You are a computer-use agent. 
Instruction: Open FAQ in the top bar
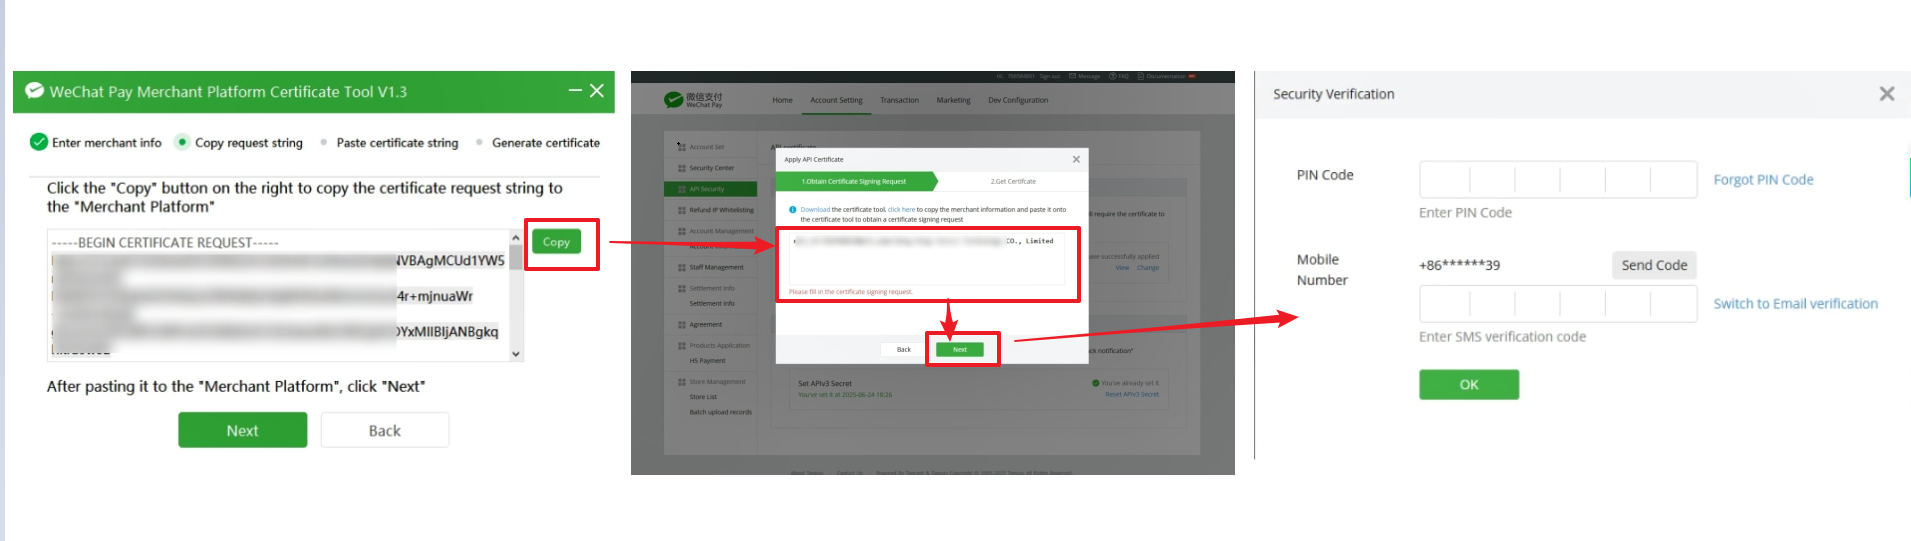coord(1119,76)
